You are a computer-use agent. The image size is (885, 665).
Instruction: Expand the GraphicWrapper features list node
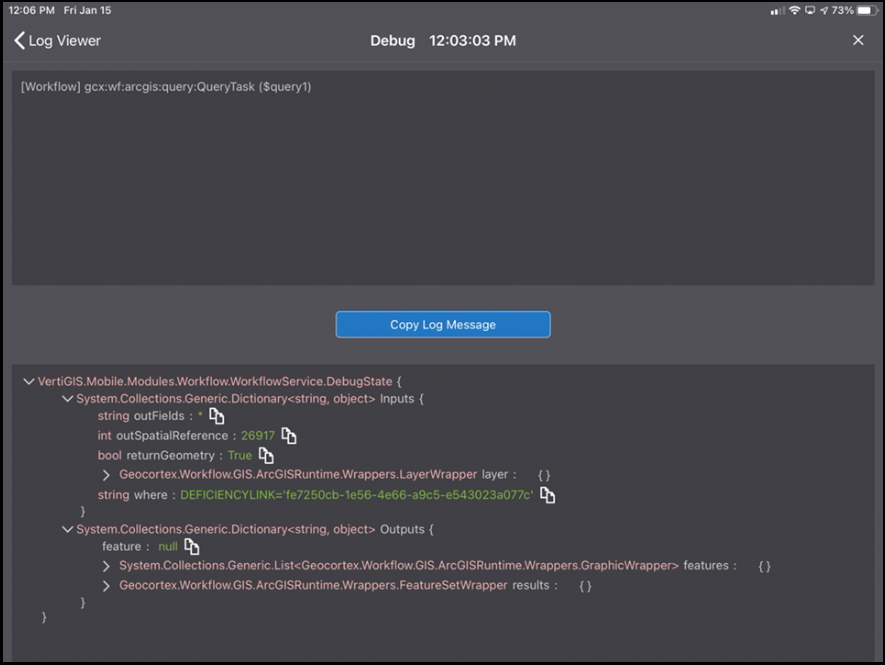point(106,566)
